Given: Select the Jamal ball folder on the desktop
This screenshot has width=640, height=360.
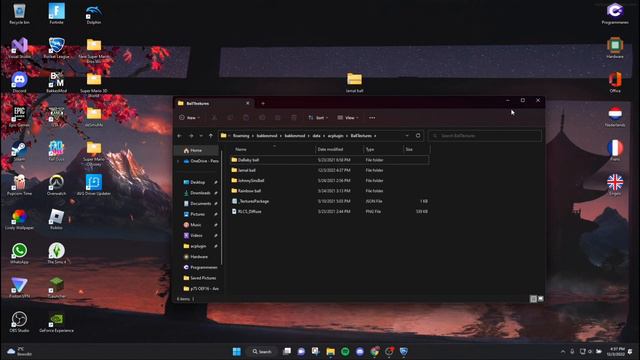Looking at the screenshot, I should [354, 81].
